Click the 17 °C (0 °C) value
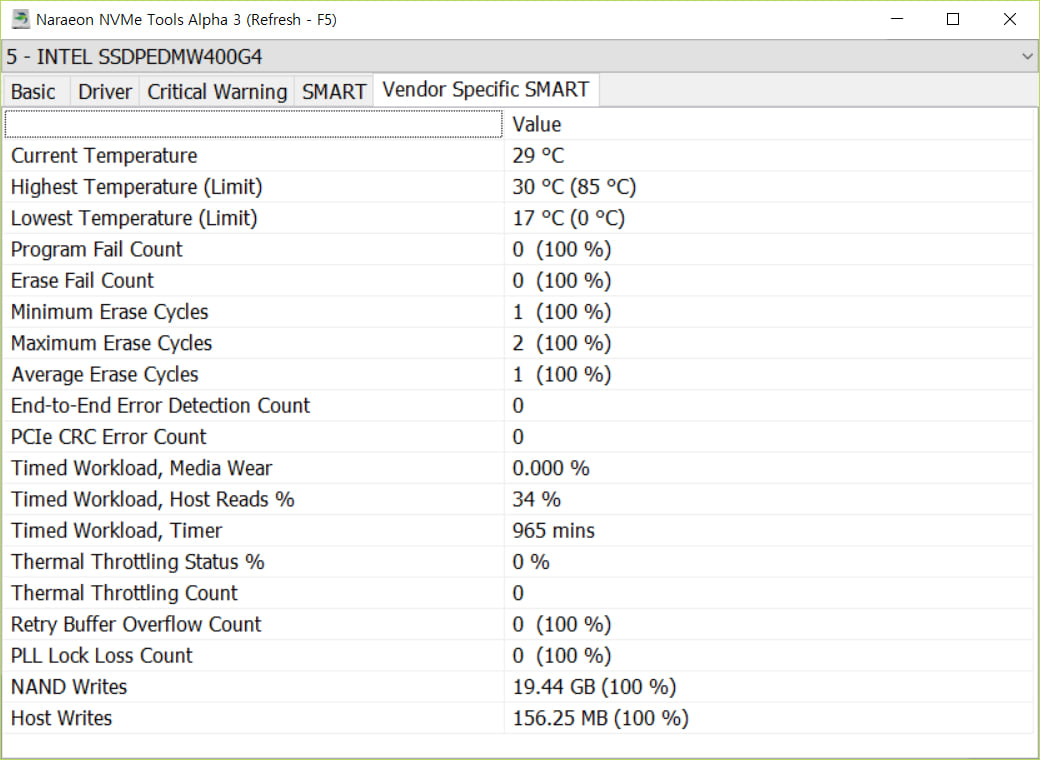Viewport: 1040px width, 760px height. (568, 218)
